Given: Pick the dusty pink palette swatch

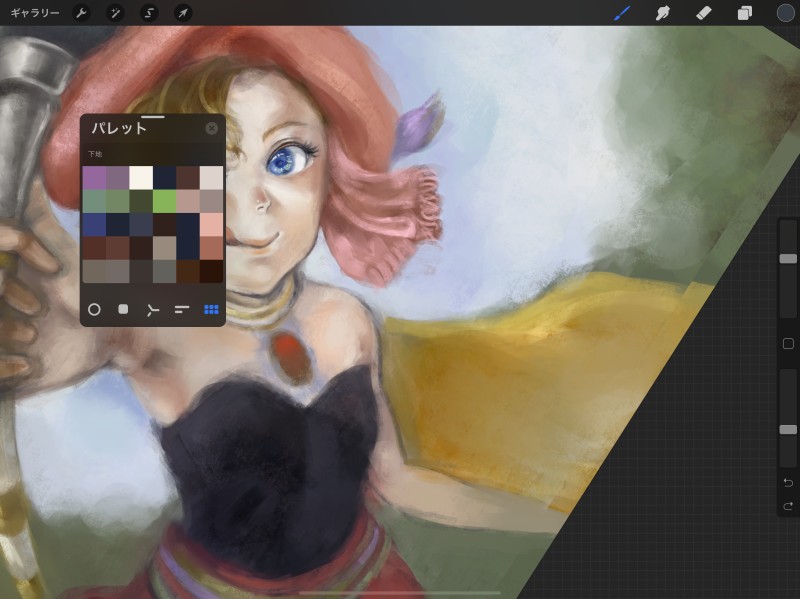Looking at the screenshot, I should click(188, 201).
